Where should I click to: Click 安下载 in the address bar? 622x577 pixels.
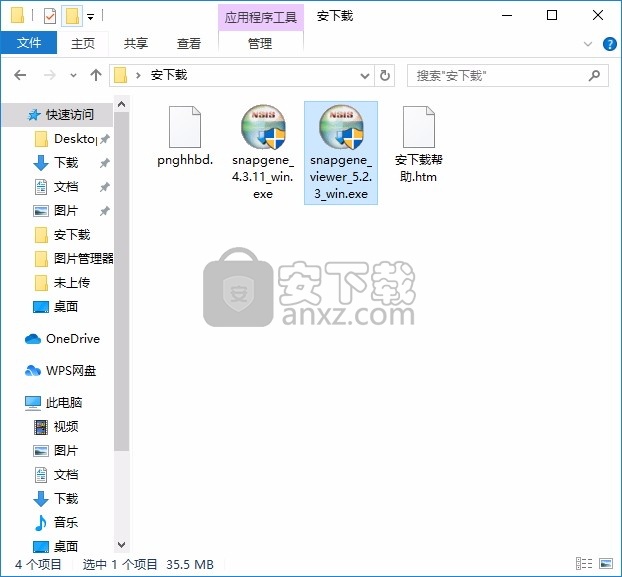tap(169, 75)
